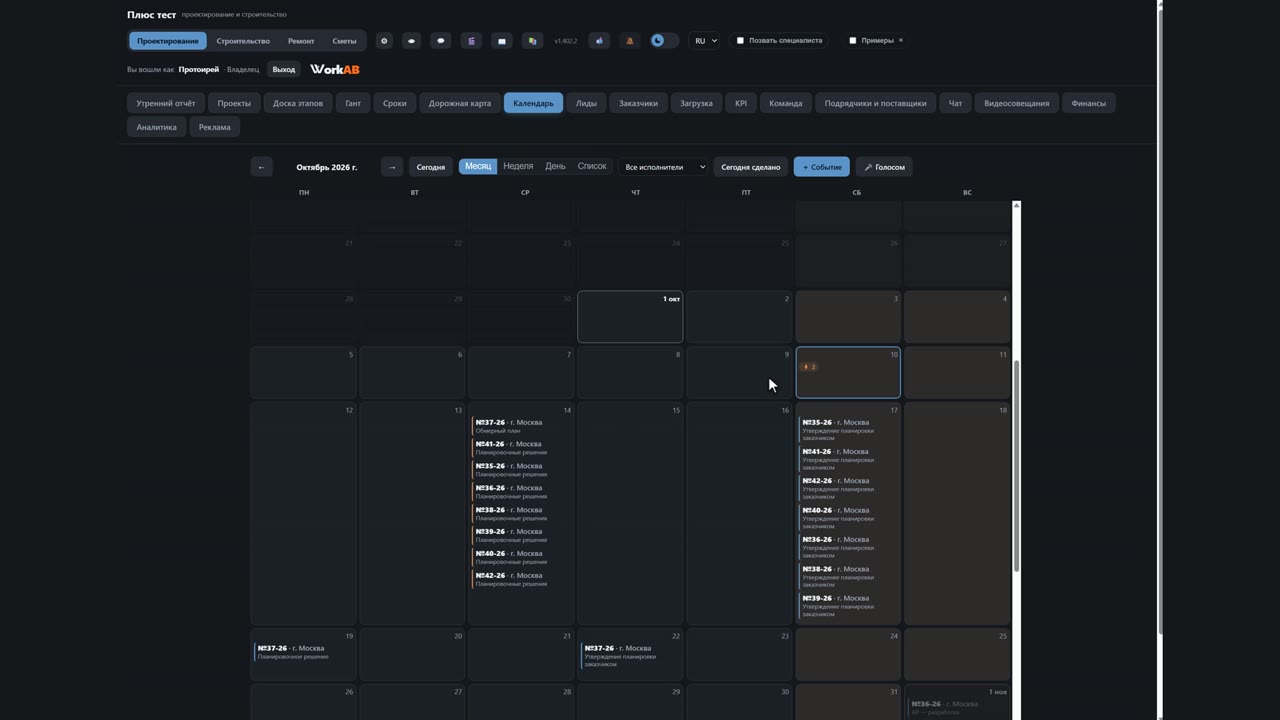Click the WorkAB logo
The image size is (1280, 720).
(x=335, y=69)
